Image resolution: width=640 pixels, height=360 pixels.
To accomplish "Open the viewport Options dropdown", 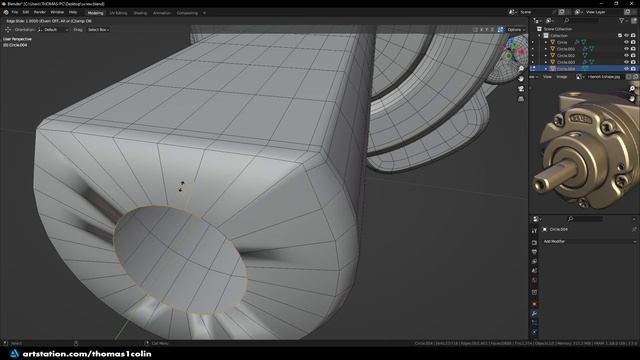I will coord(516,30).
